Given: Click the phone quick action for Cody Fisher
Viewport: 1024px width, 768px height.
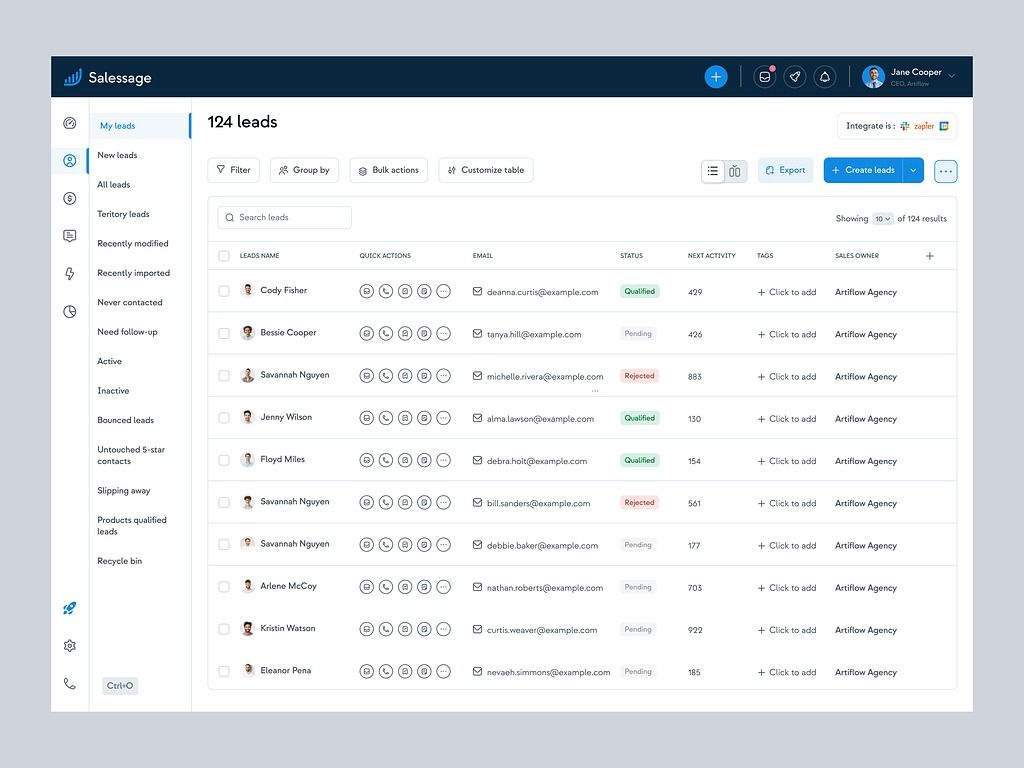Looking at the screenshot, I should [x=385, y=292].
